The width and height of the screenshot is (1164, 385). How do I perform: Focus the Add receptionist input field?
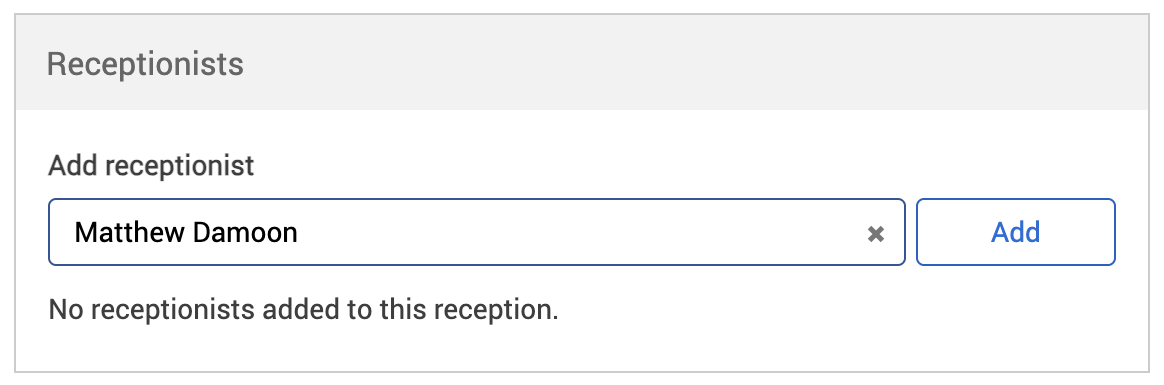coord(477,231)
